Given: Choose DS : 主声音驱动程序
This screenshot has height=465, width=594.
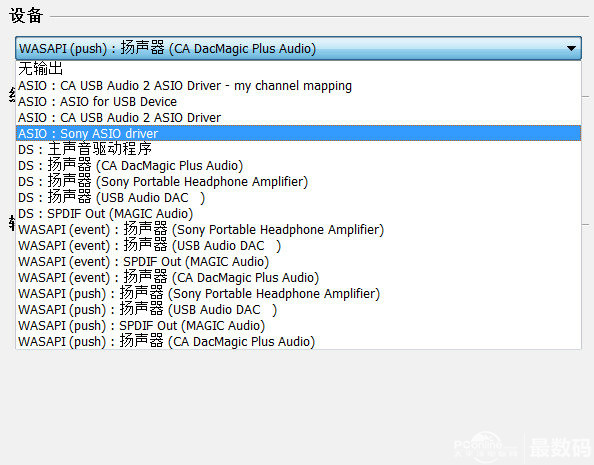Looking at the screenshot, I should click(299, 149).
